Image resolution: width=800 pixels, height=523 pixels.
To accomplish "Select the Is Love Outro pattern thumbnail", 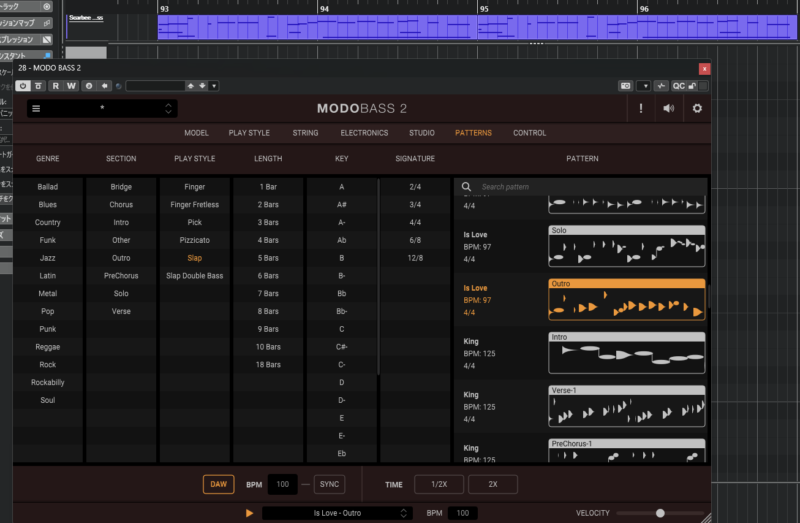I will point(627,300).
